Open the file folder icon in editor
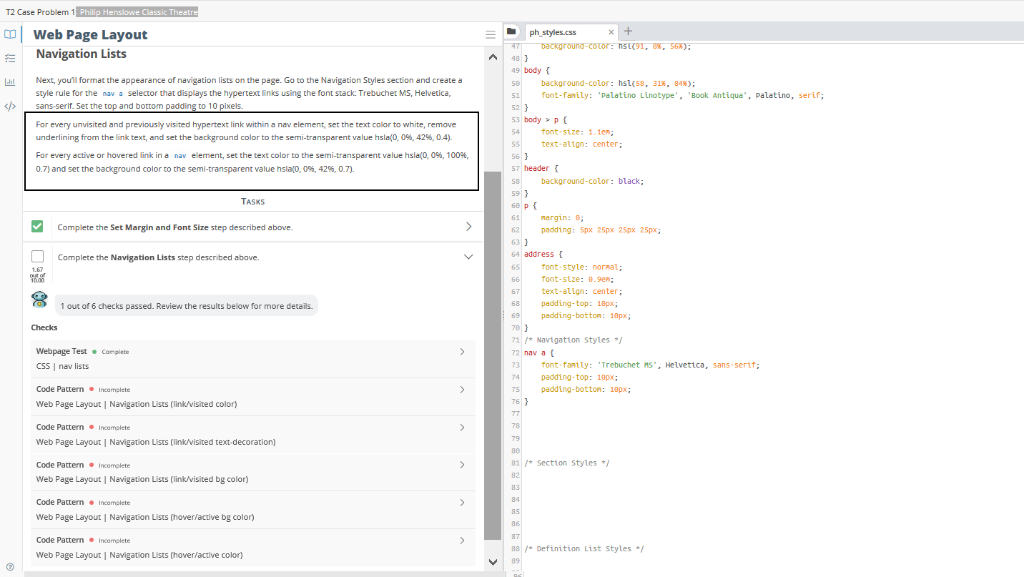 511,31
